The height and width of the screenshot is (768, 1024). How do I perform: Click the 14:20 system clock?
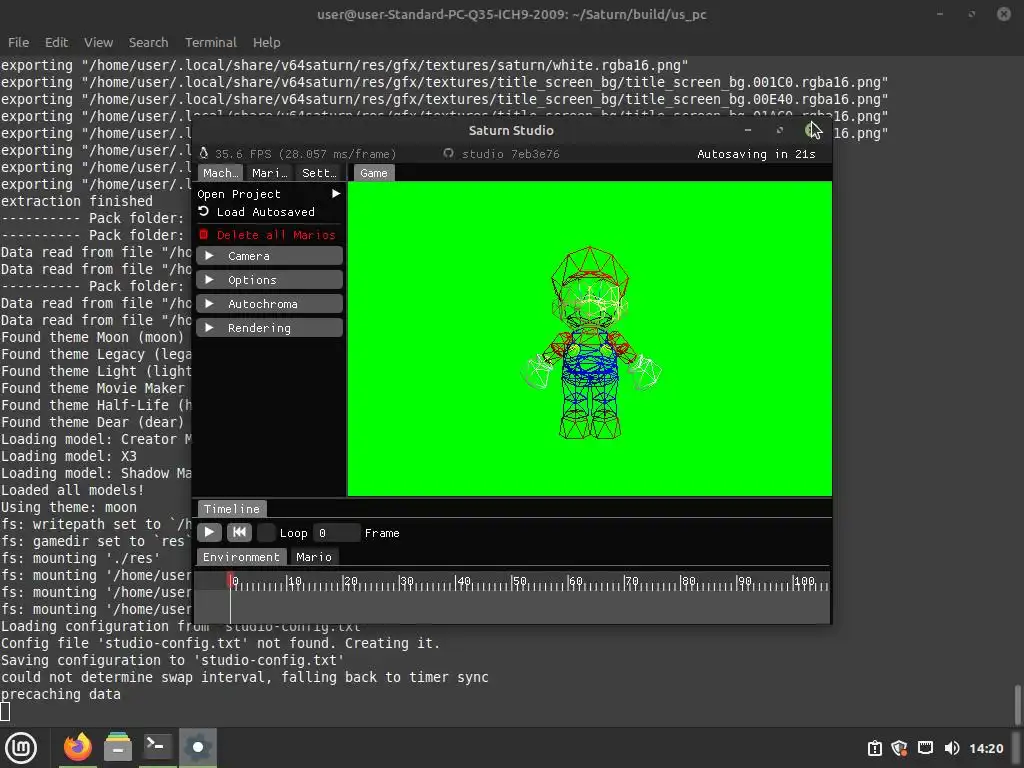tap(986, 748)
